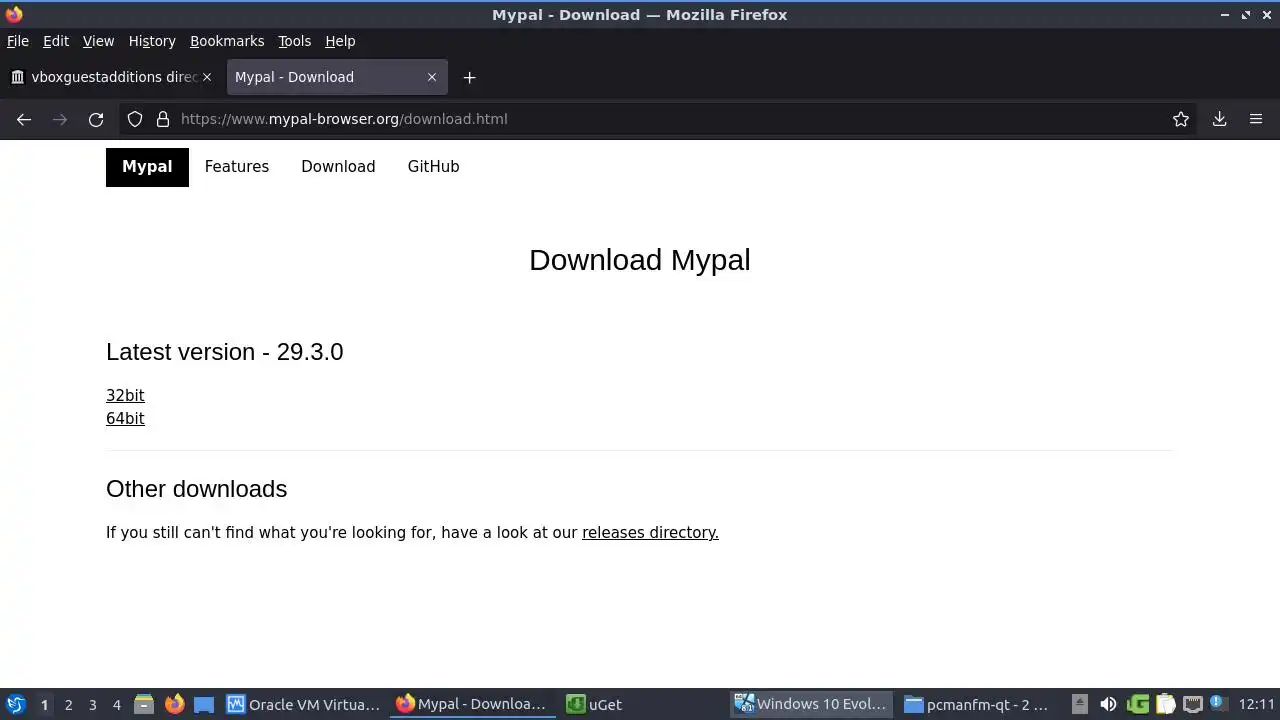Launch the file manager quick-launch icon
Viewport: 1280px width, 720px height.
pos(144,705)
